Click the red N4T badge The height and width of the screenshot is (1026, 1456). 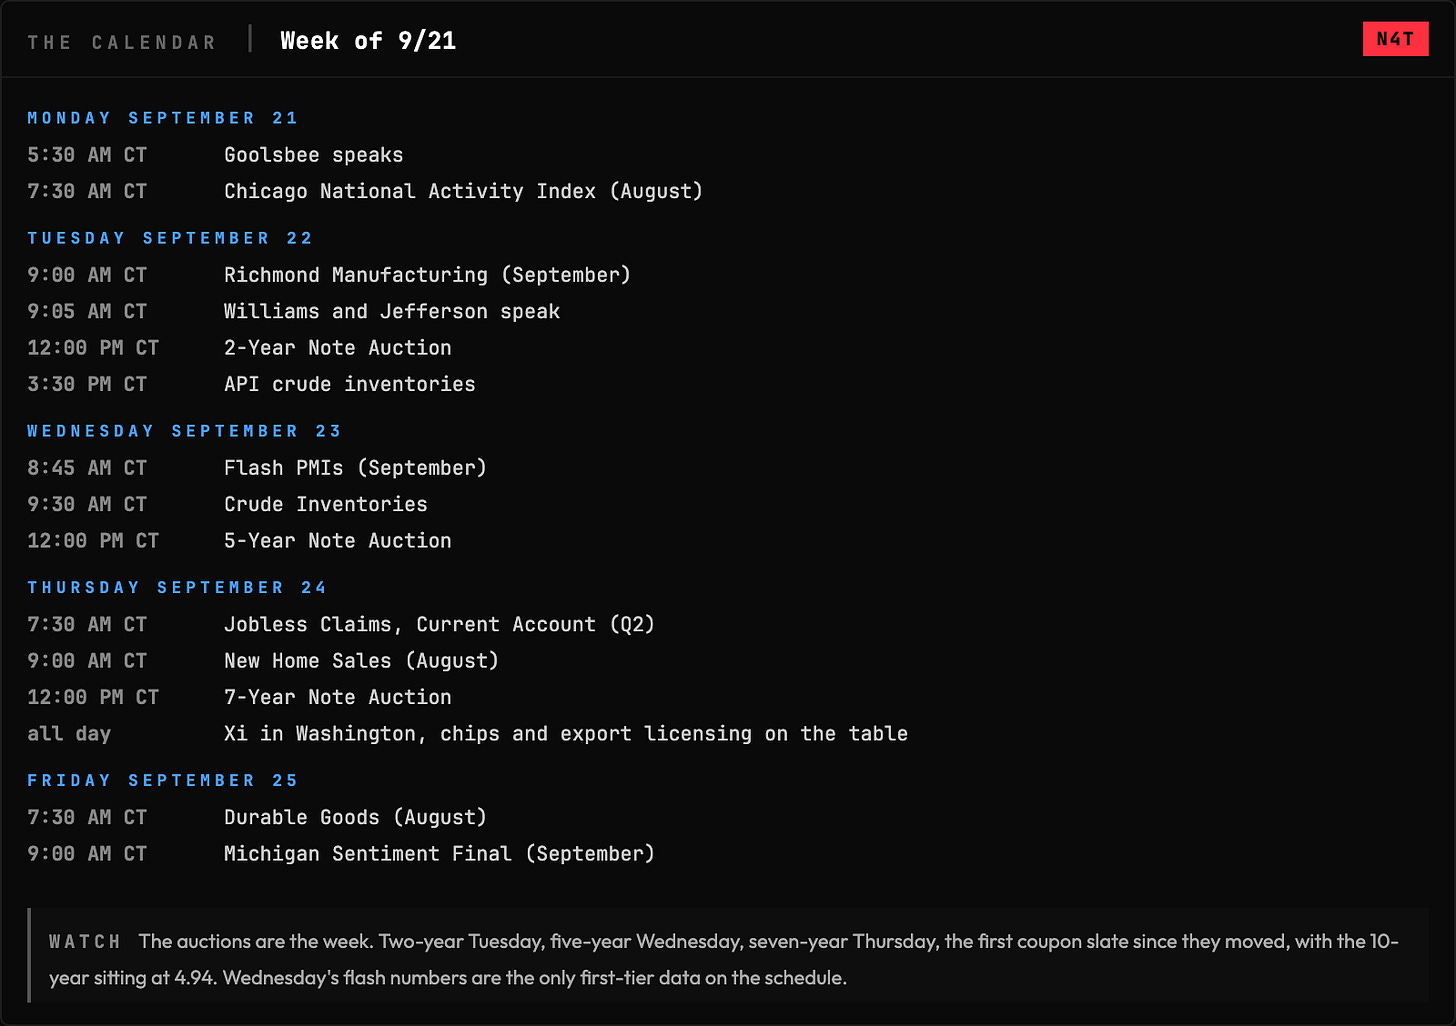pyautogui.click(x=1395, y=39)
